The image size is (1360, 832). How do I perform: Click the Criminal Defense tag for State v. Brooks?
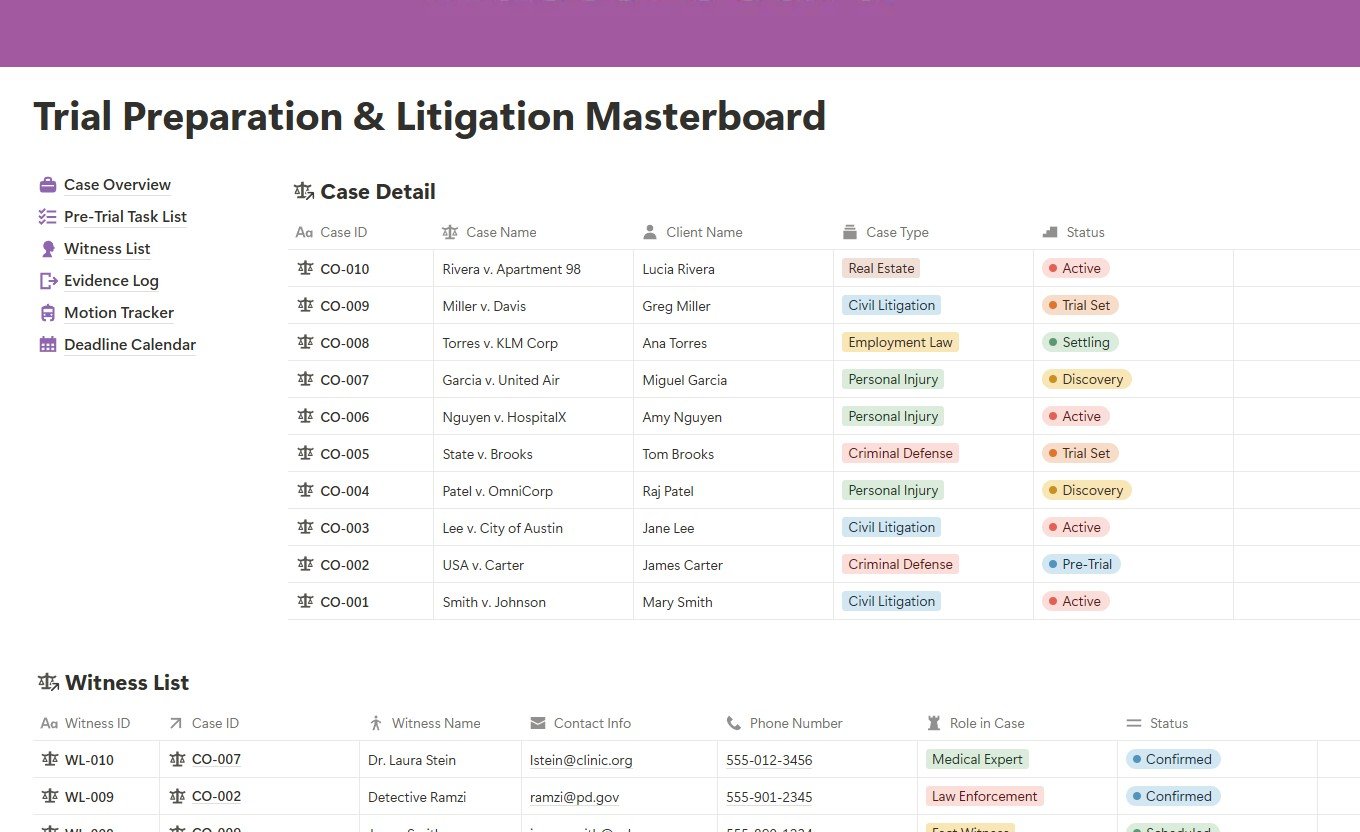click(900, 453)
